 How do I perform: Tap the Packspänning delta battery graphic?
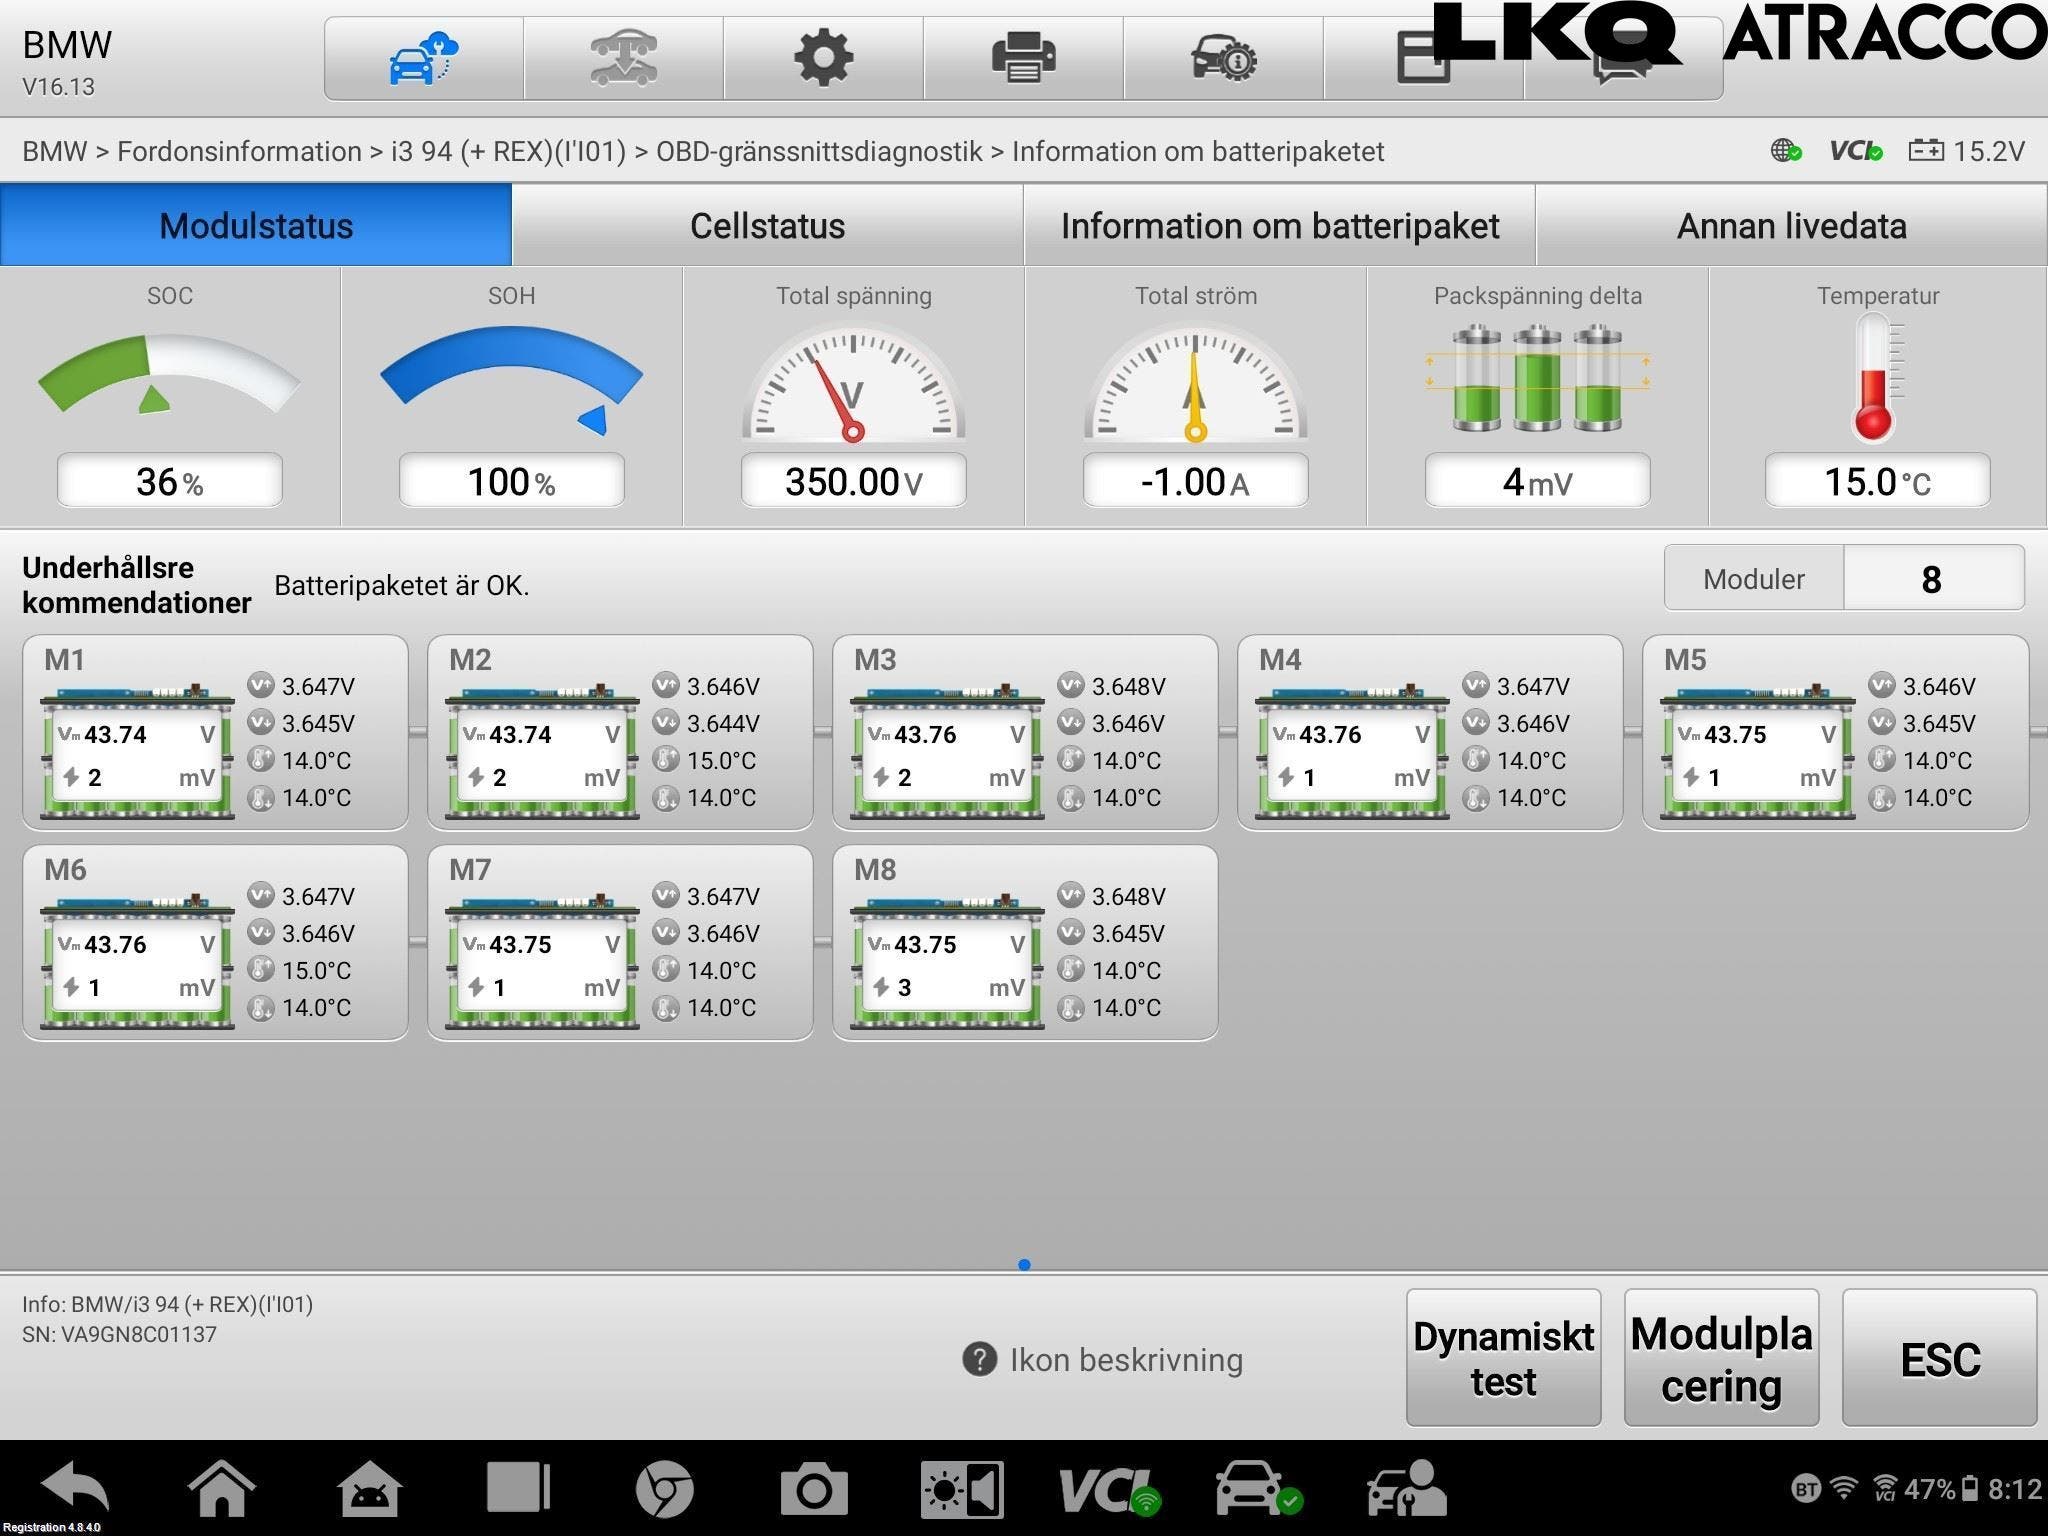[1537, 378]
